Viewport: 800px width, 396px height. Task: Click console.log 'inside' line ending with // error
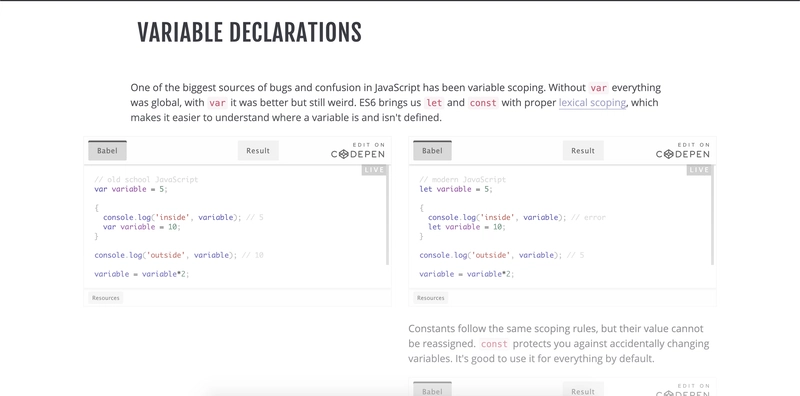coord(516,217)
